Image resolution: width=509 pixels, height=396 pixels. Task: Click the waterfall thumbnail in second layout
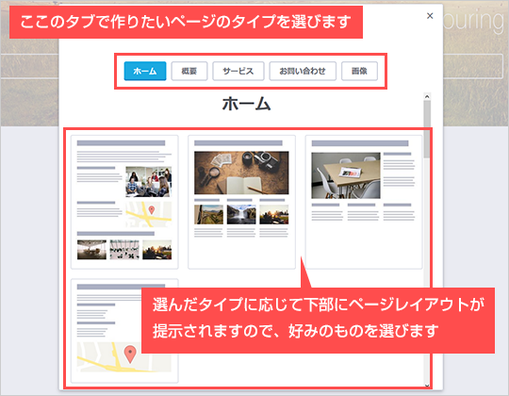click(241, 214)
